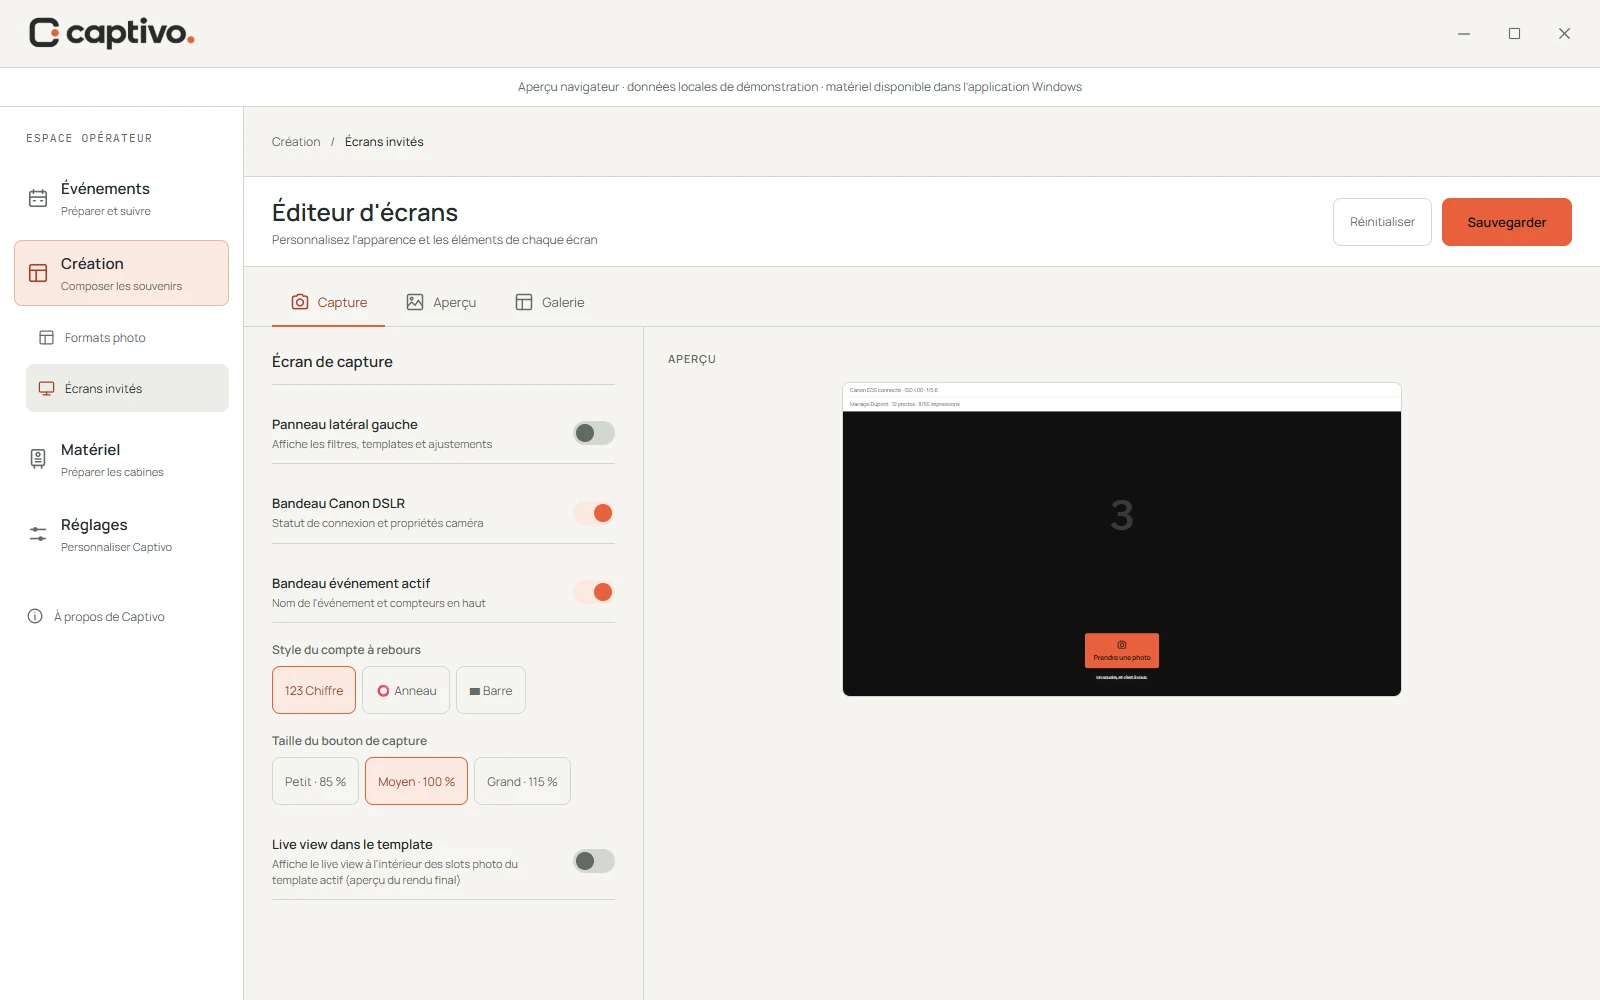This screenshot has width=1600, height=1000.
Task: Select Moyen 100 % button size
Action: [x=416, y=781]
